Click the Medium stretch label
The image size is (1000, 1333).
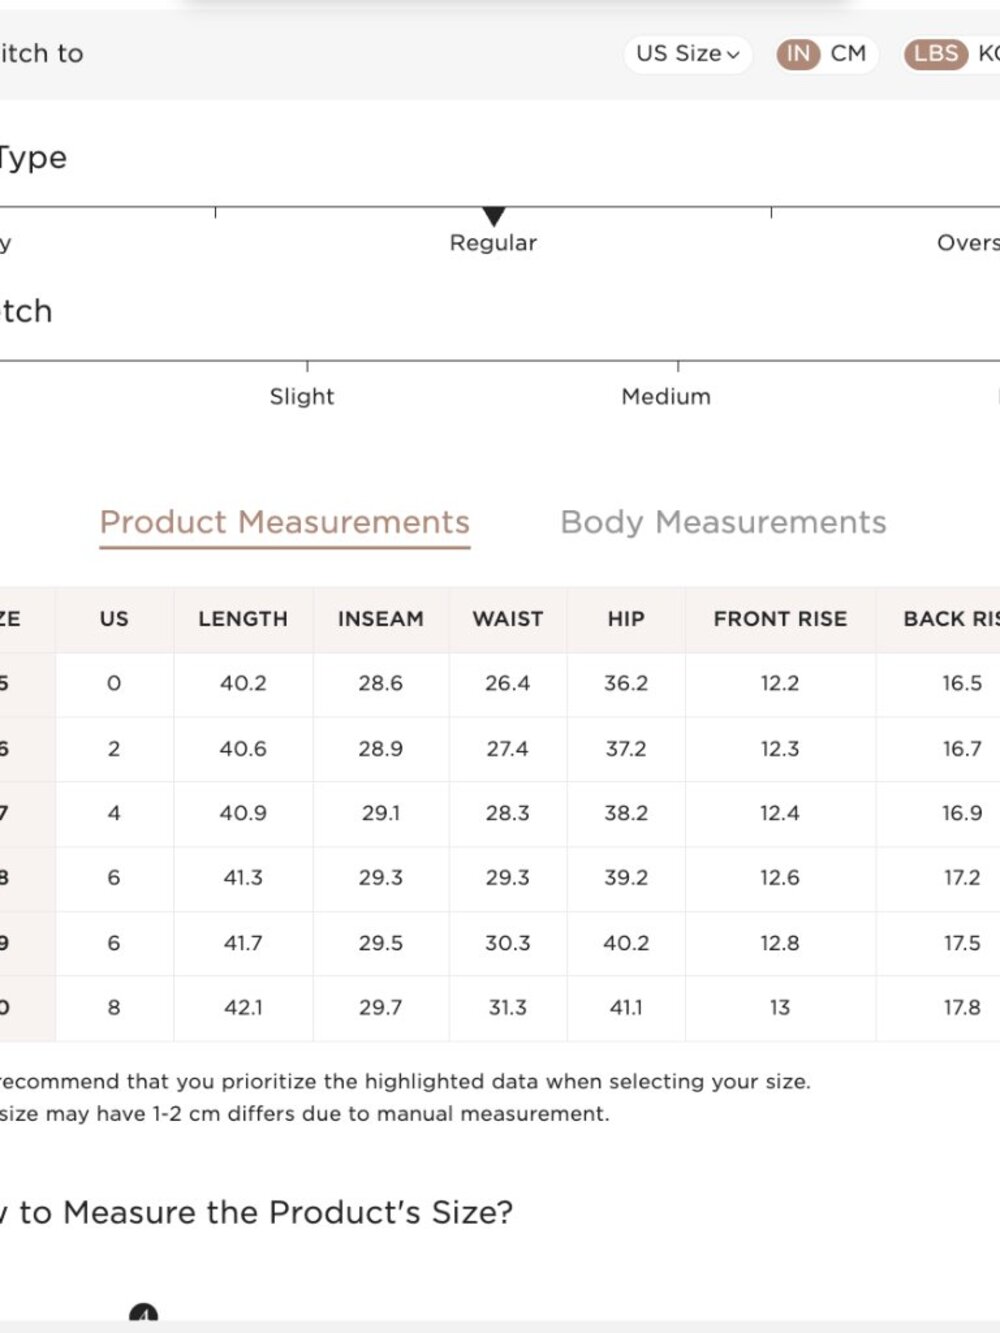click(x=666, y=397)
